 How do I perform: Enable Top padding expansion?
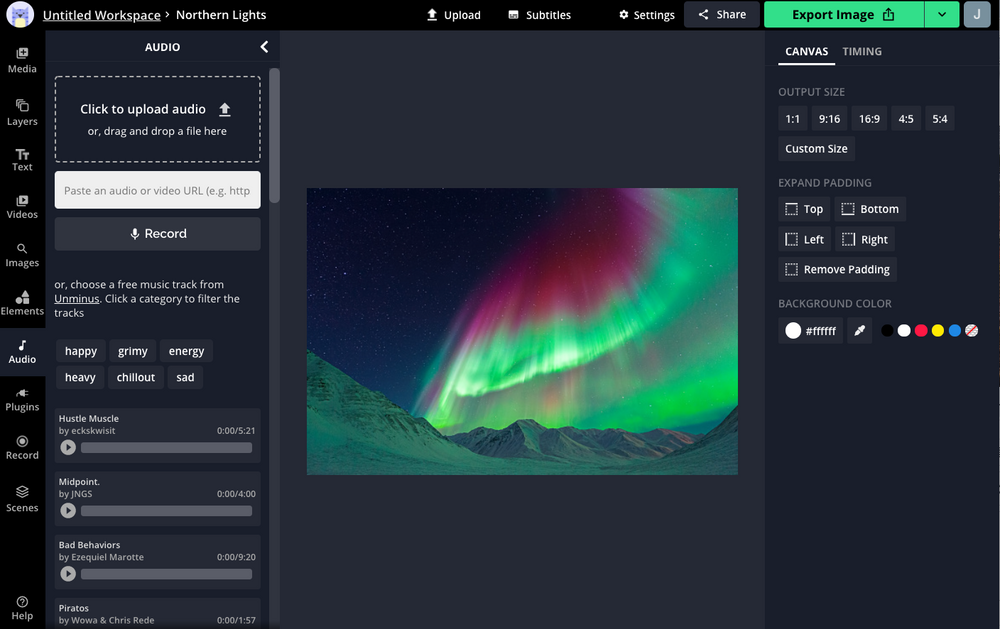(x=803, y=209)
